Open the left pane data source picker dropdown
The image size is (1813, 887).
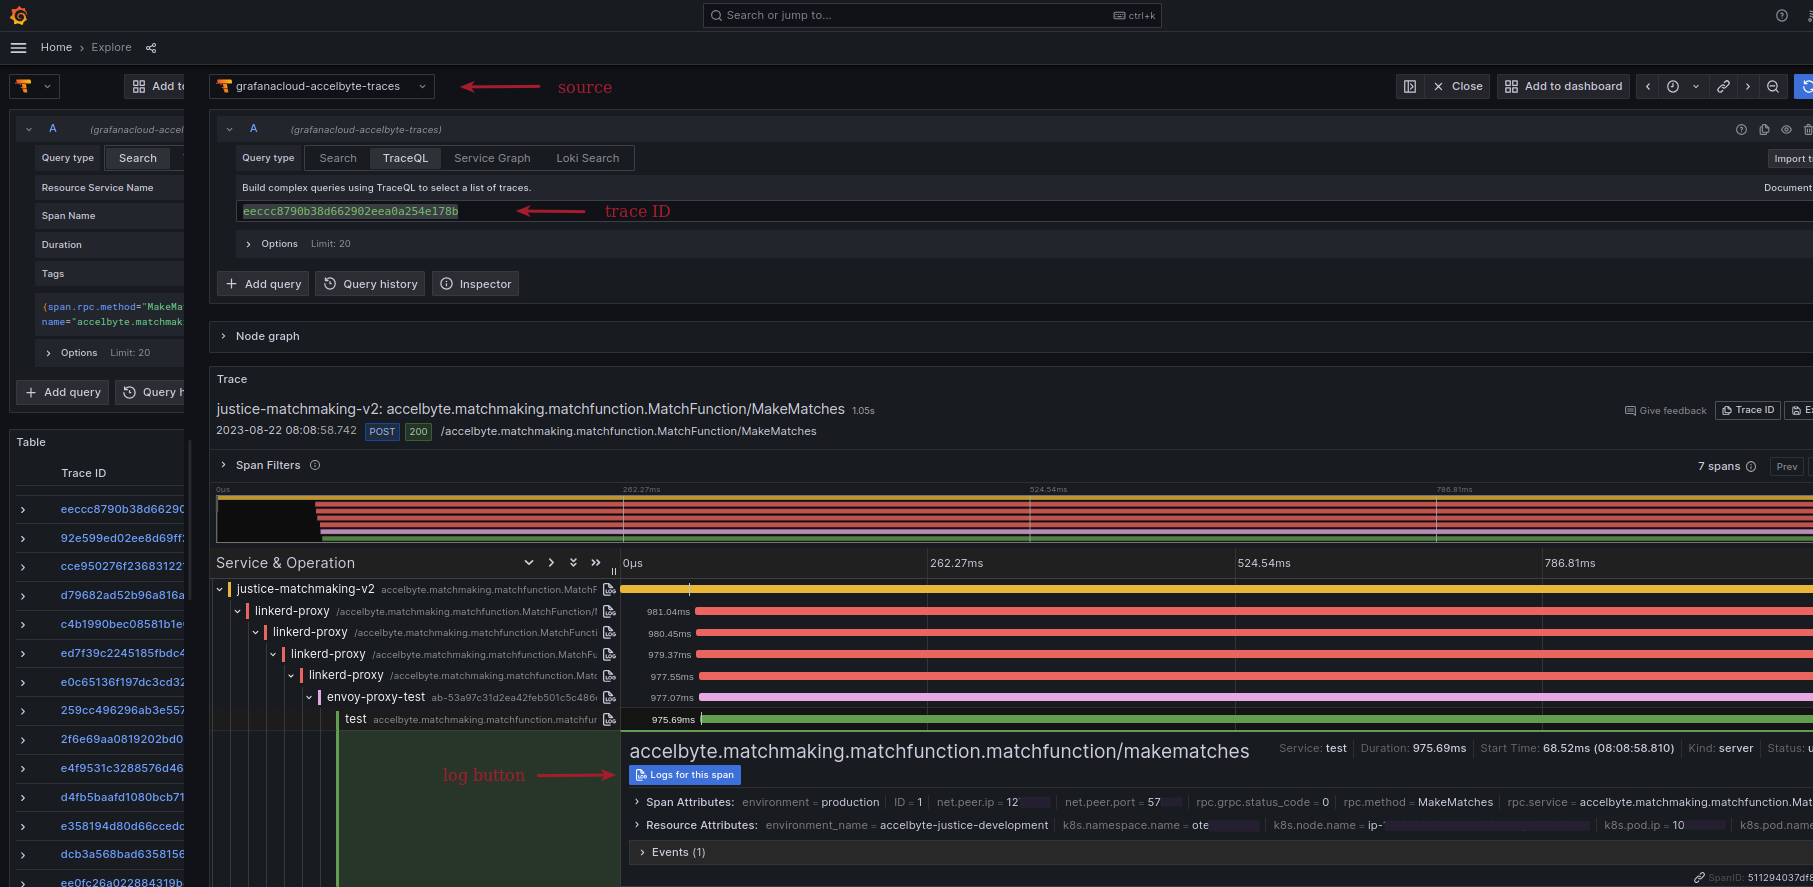(35, 87)
